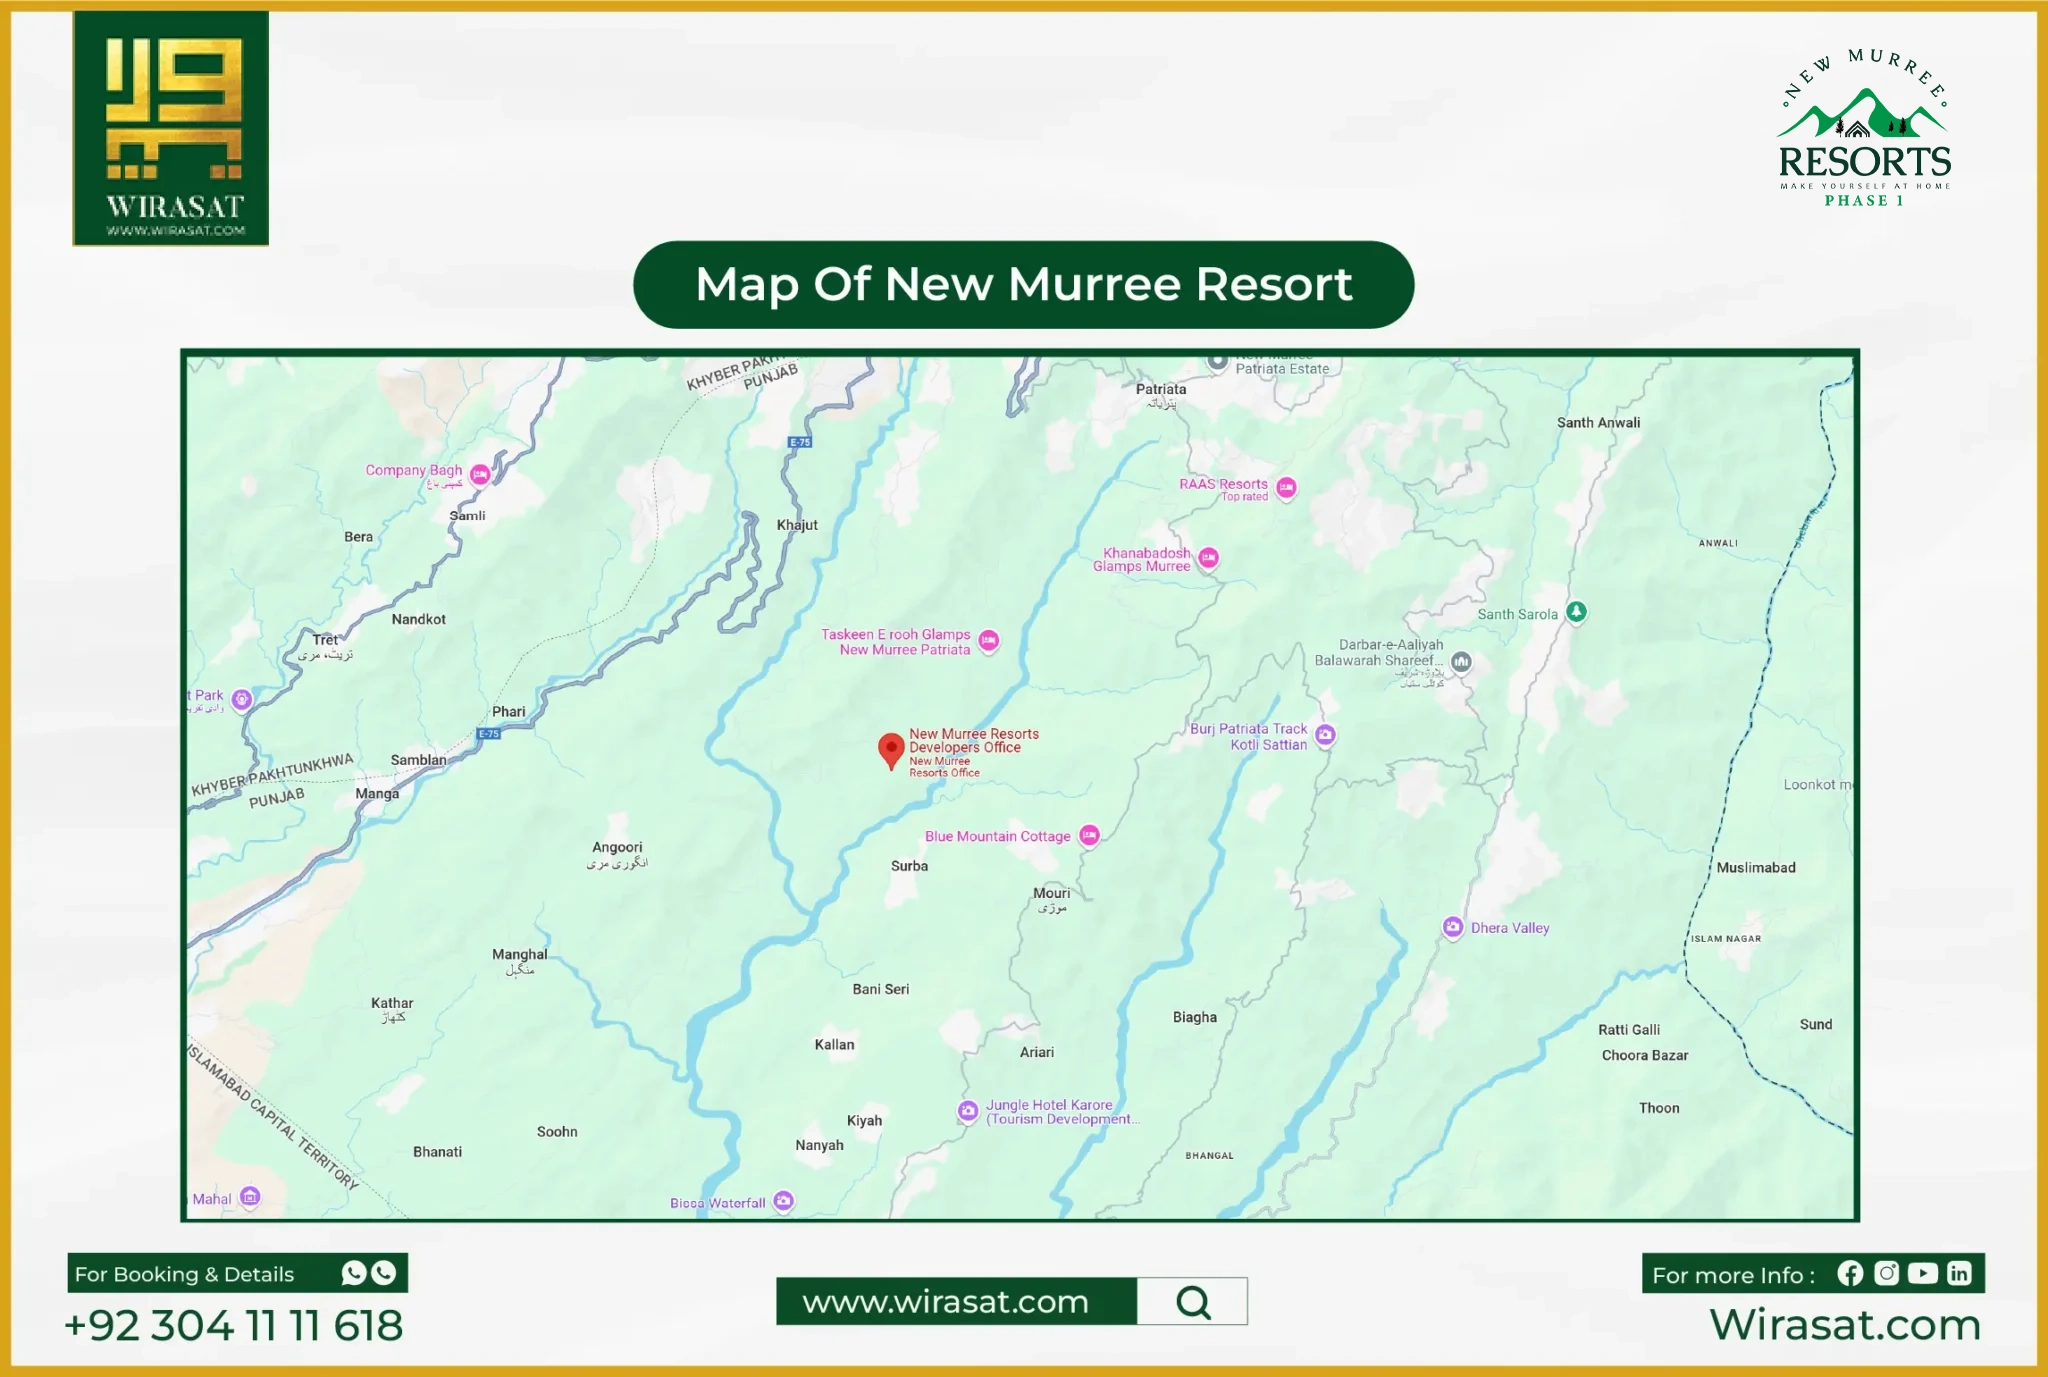Open the Facebook icon
Viewport: 2048px width, 1377px height.
point(1850,1273)
